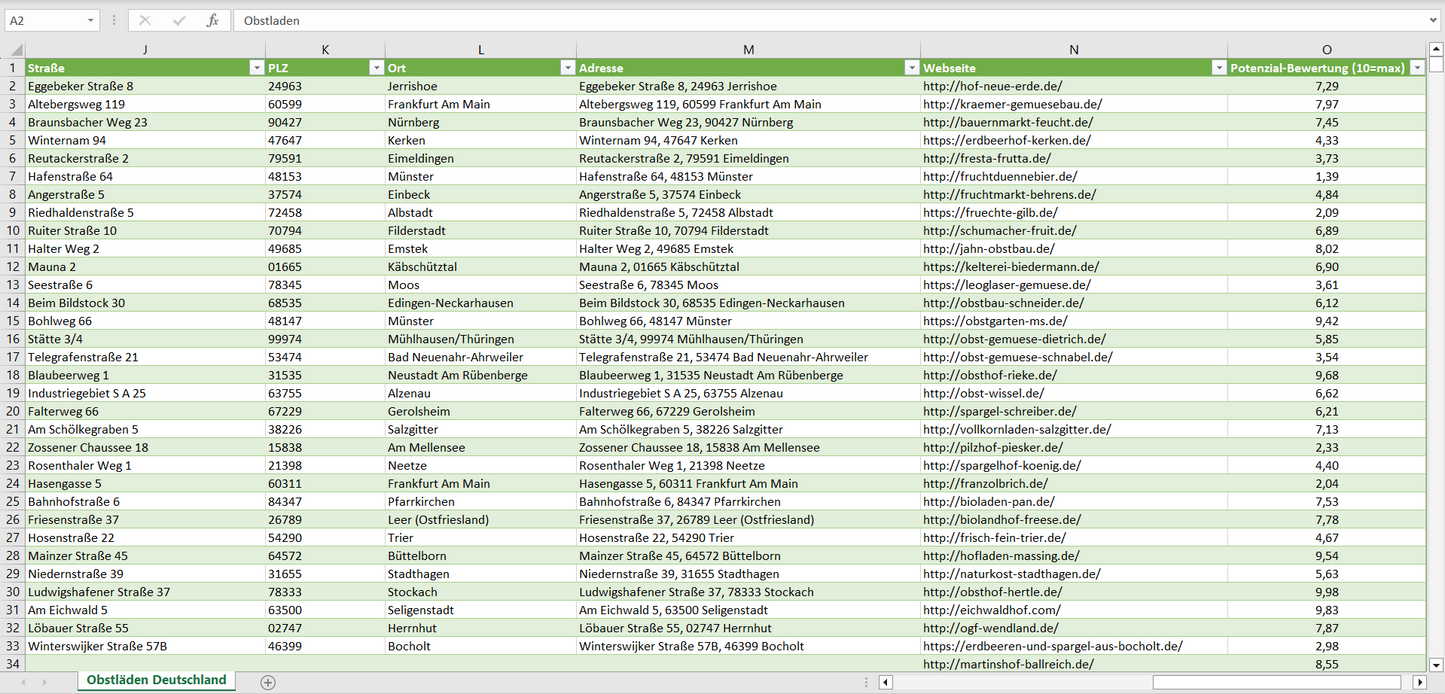1445x694 pixels.
Task: Click the Select All corner triangle
Action: click(x=13, y=50)
